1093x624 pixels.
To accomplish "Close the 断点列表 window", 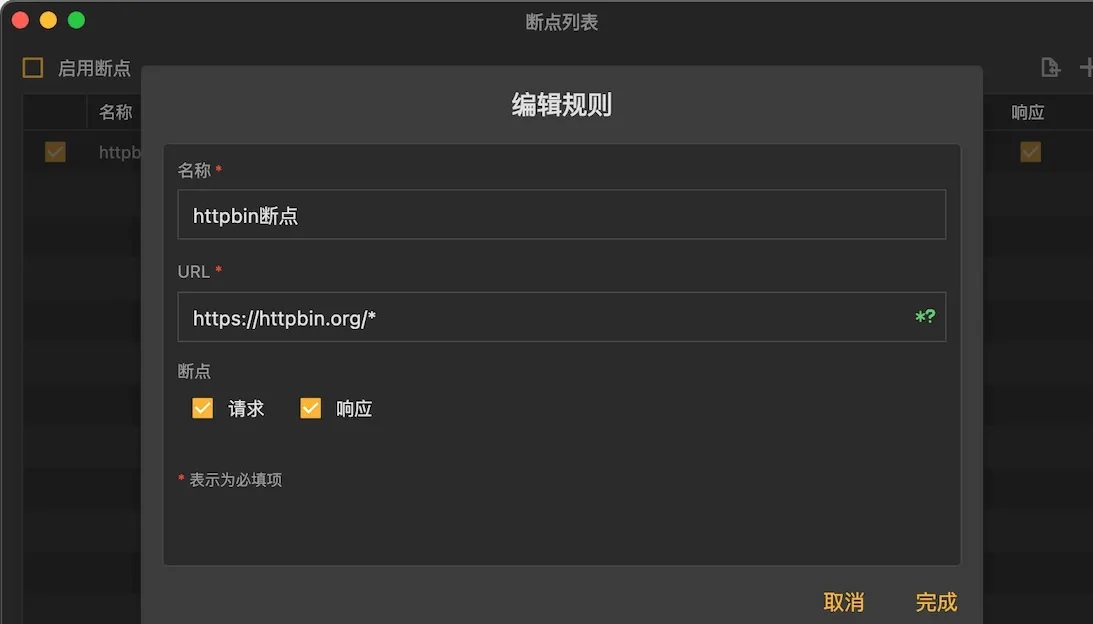I will tap(20, 20).
